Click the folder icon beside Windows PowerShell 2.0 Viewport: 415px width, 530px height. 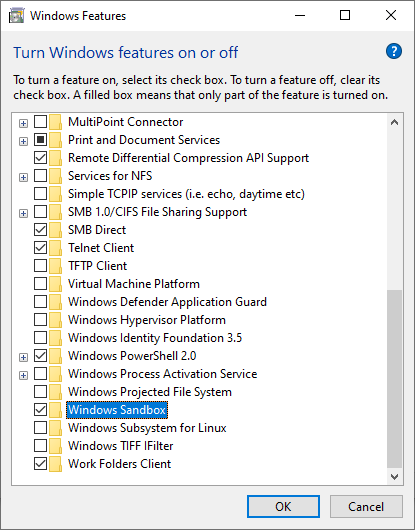(x=55, y=356)
